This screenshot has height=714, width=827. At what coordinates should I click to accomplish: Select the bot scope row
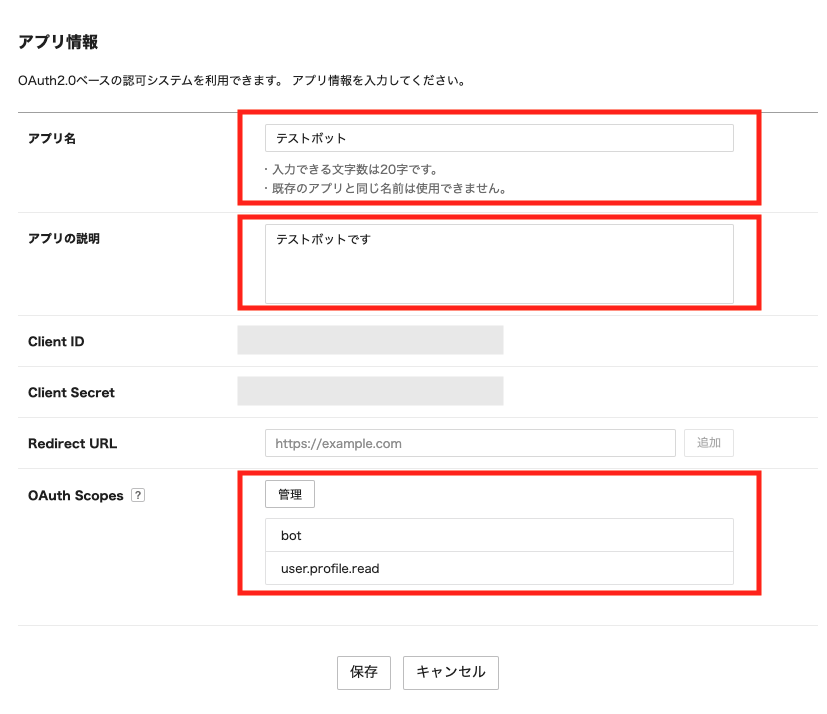pos(498,536)
